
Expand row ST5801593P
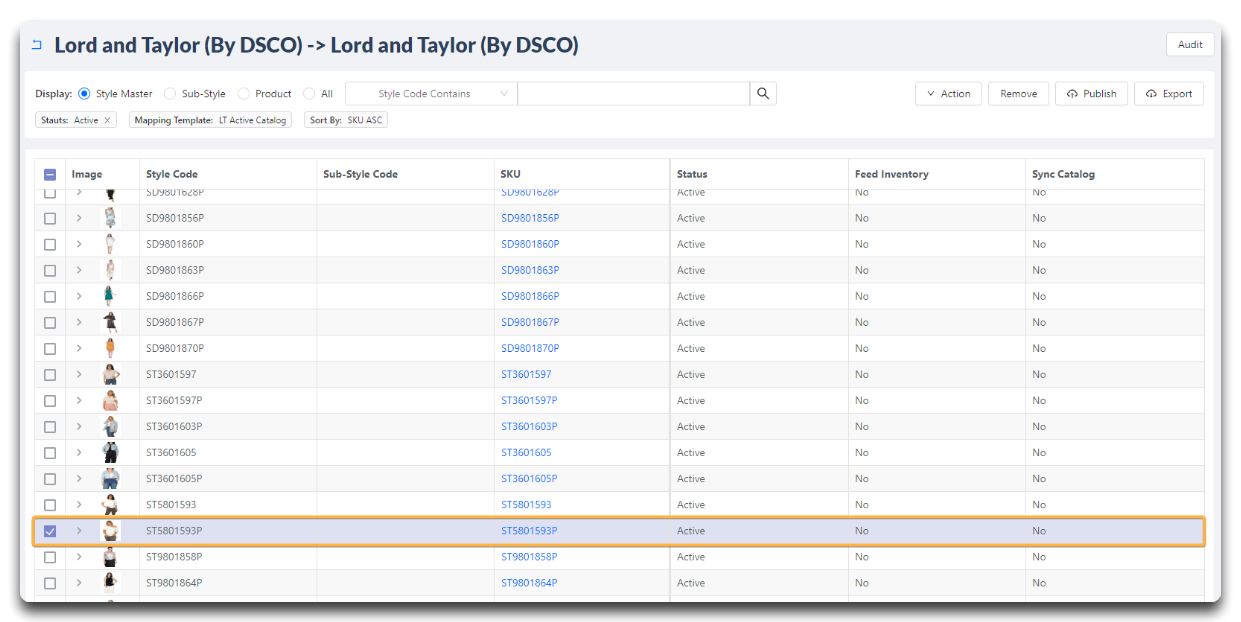tap(79, 531)
